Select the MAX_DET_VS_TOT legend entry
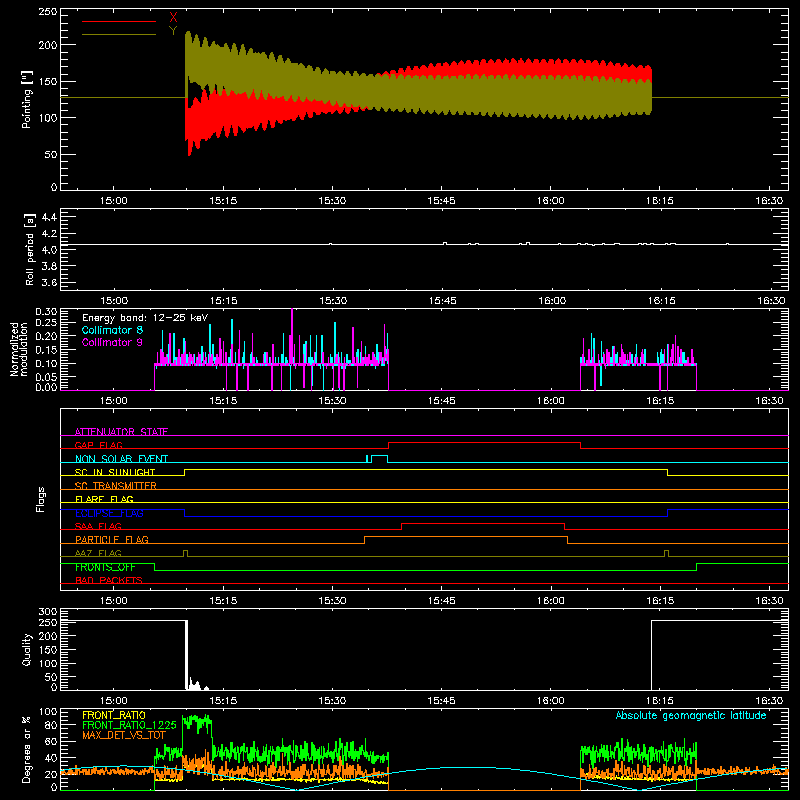The height and width of the screenshot is (800, 800). pyautogui.click(x=124, y=735)
